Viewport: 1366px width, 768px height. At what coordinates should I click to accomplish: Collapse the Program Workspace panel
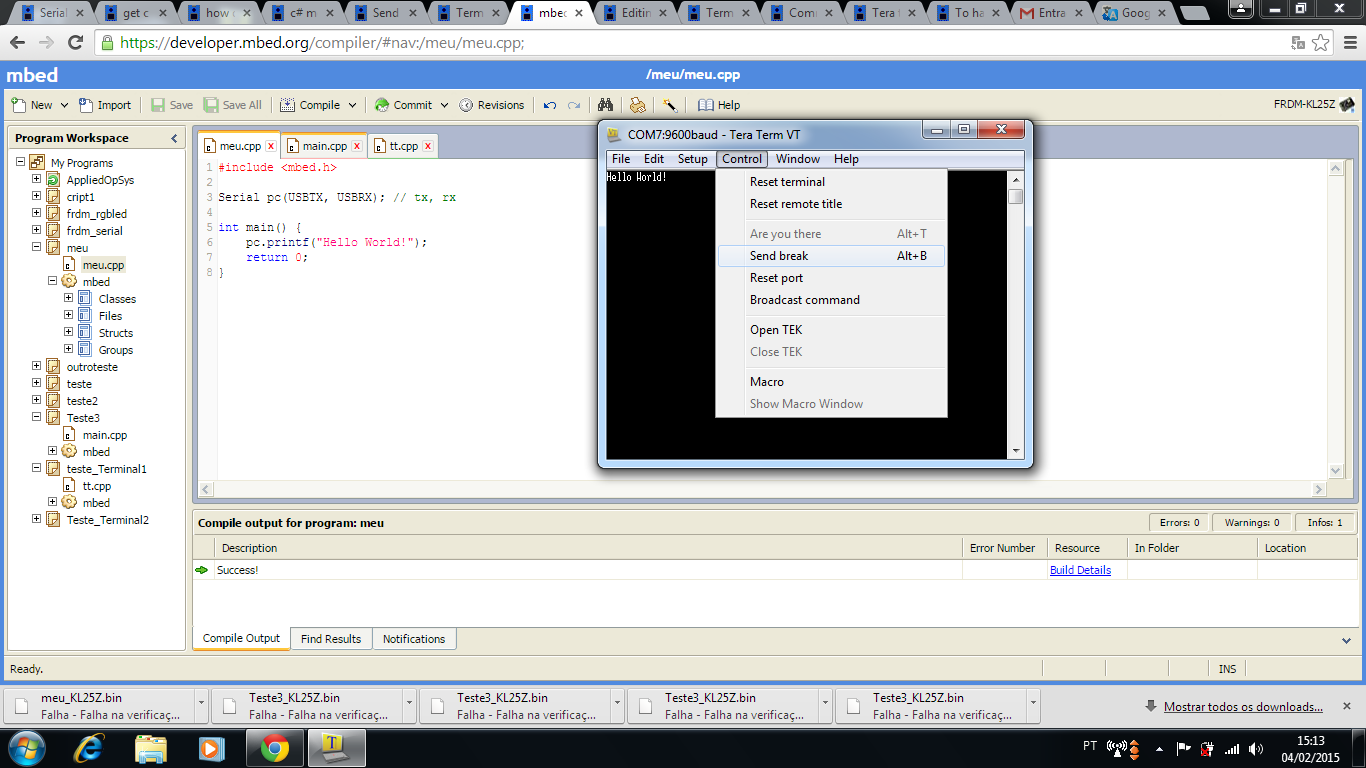coord(174,138)
